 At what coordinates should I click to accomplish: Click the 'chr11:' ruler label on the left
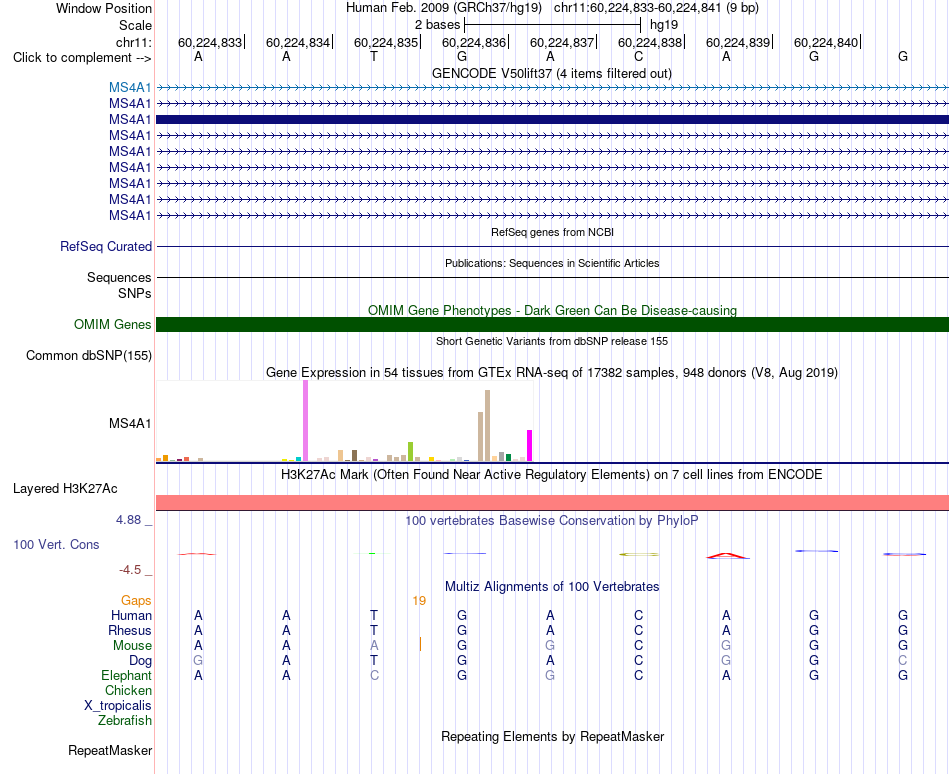(133, 42)
